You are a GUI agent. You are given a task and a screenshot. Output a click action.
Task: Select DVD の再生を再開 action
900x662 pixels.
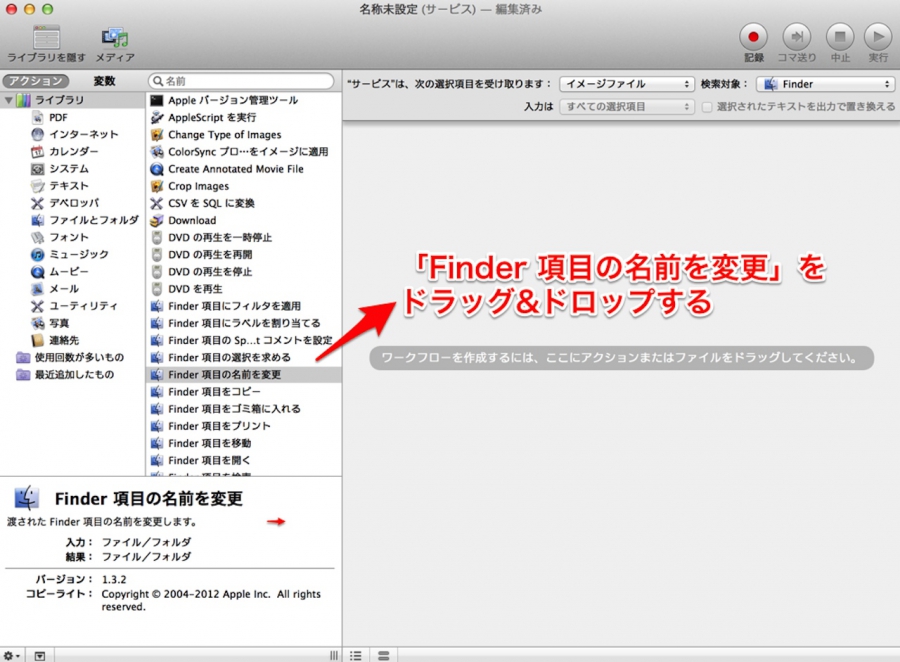click(243, 254)
